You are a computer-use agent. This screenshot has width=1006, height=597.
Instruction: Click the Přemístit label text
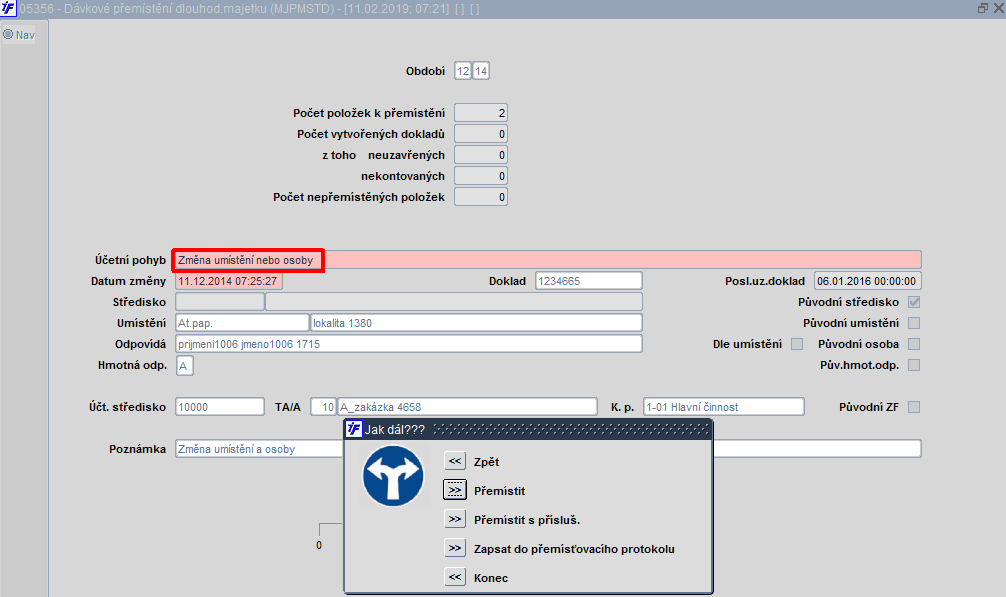pyautogui.click(x=499, y=491)
